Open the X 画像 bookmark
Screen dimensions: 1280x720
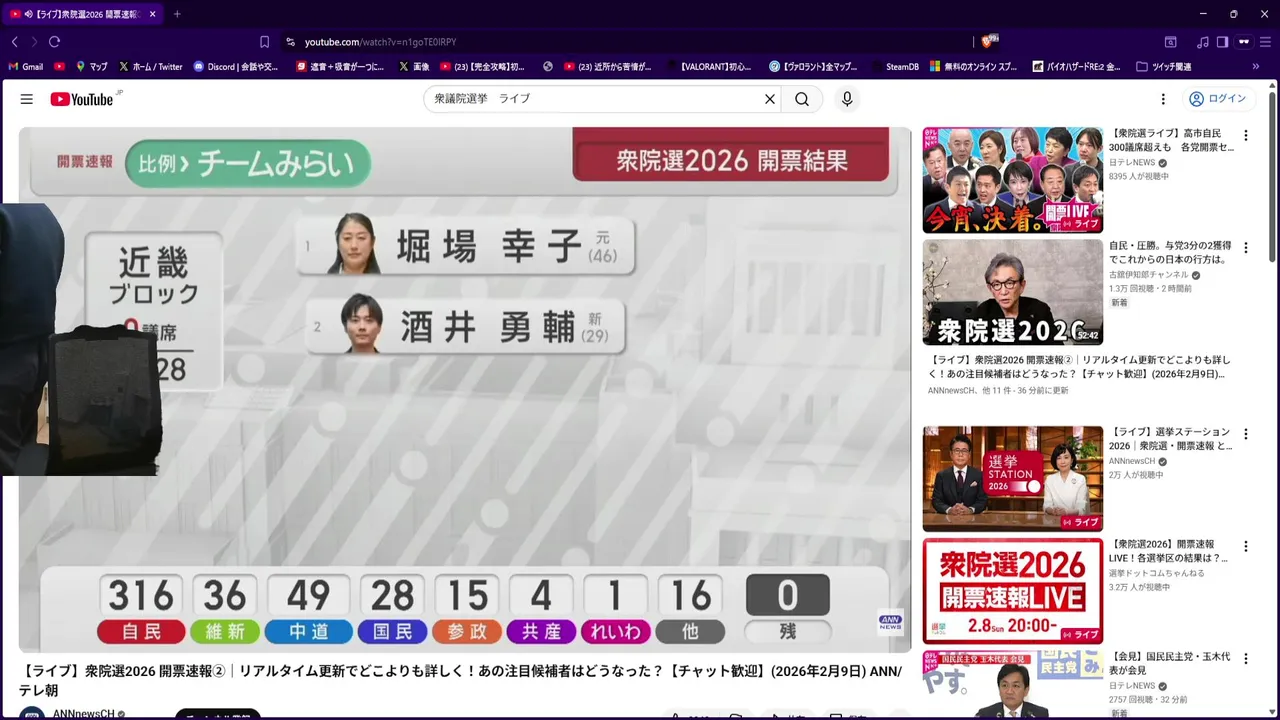(414, 67)
